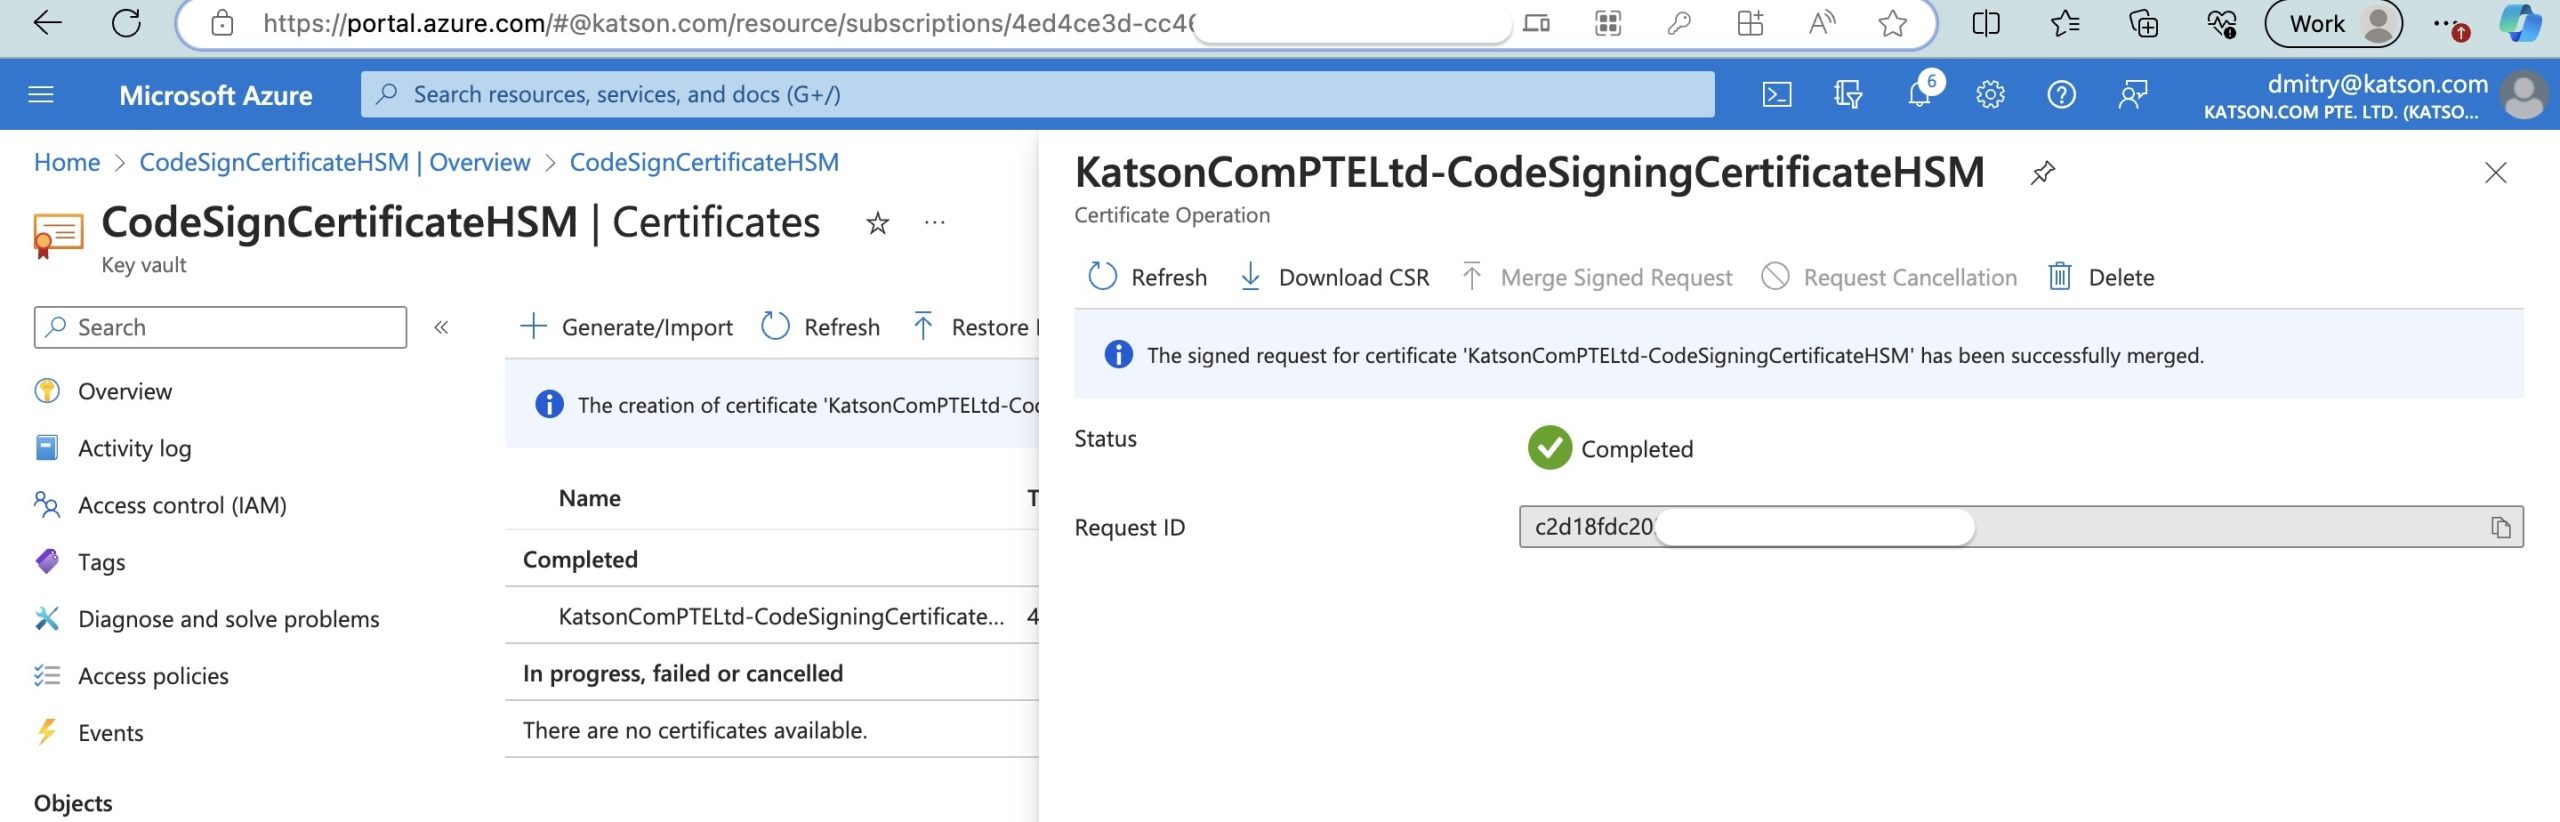
Task: Click the Request ID field
Action: point(2021,527)
